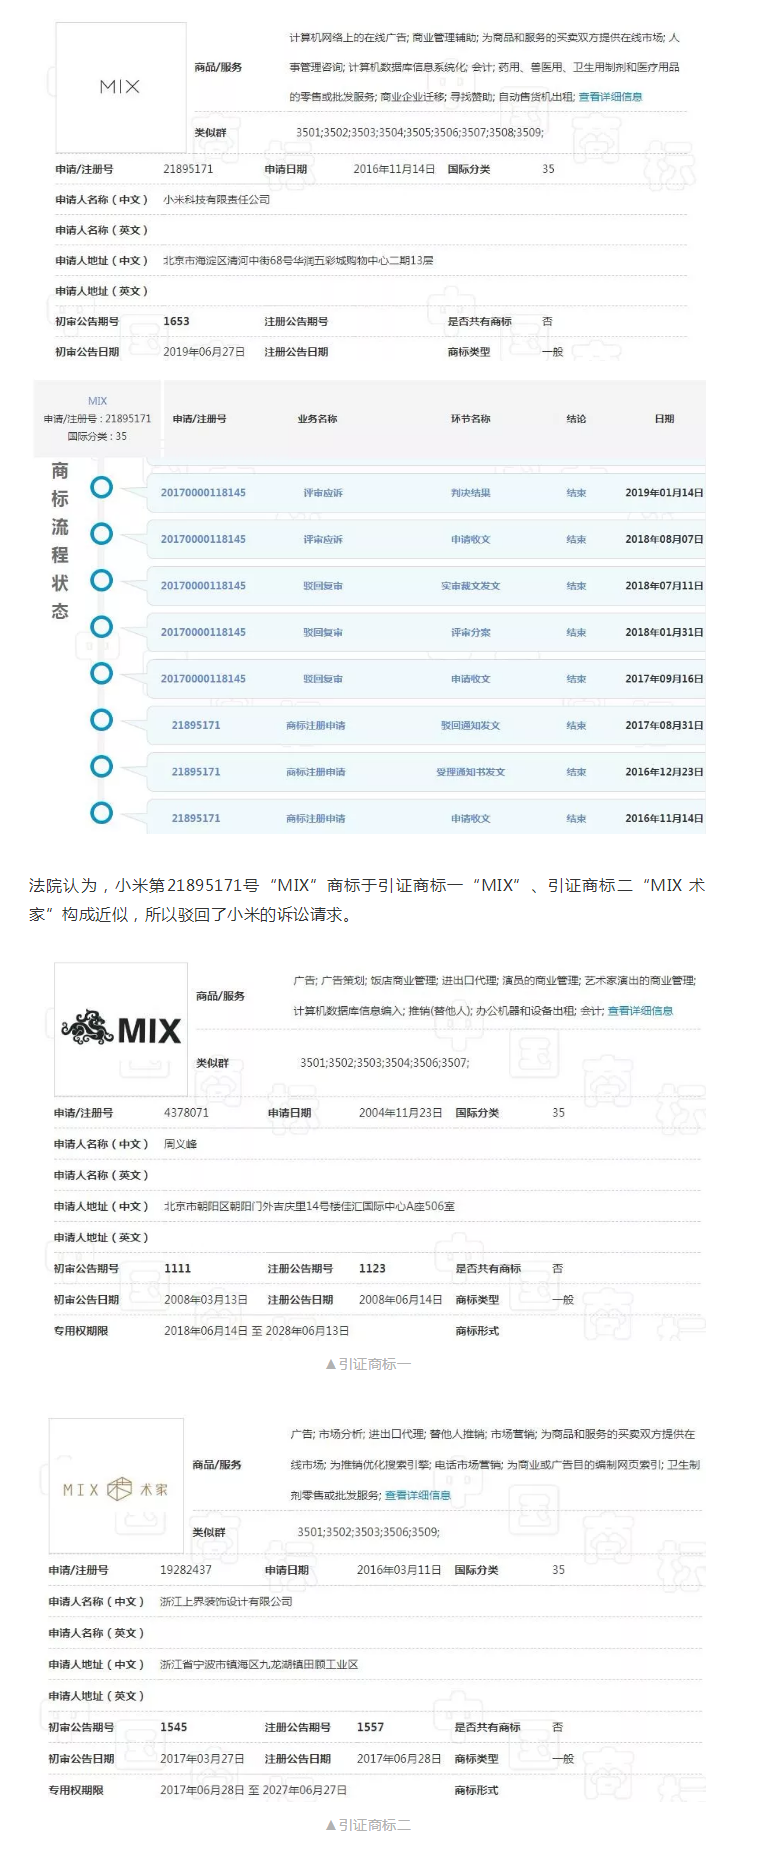Click applicant name 小米科技有限责任公司
Viewport: 757px width, 1866px height.
(x=217, y=200)
